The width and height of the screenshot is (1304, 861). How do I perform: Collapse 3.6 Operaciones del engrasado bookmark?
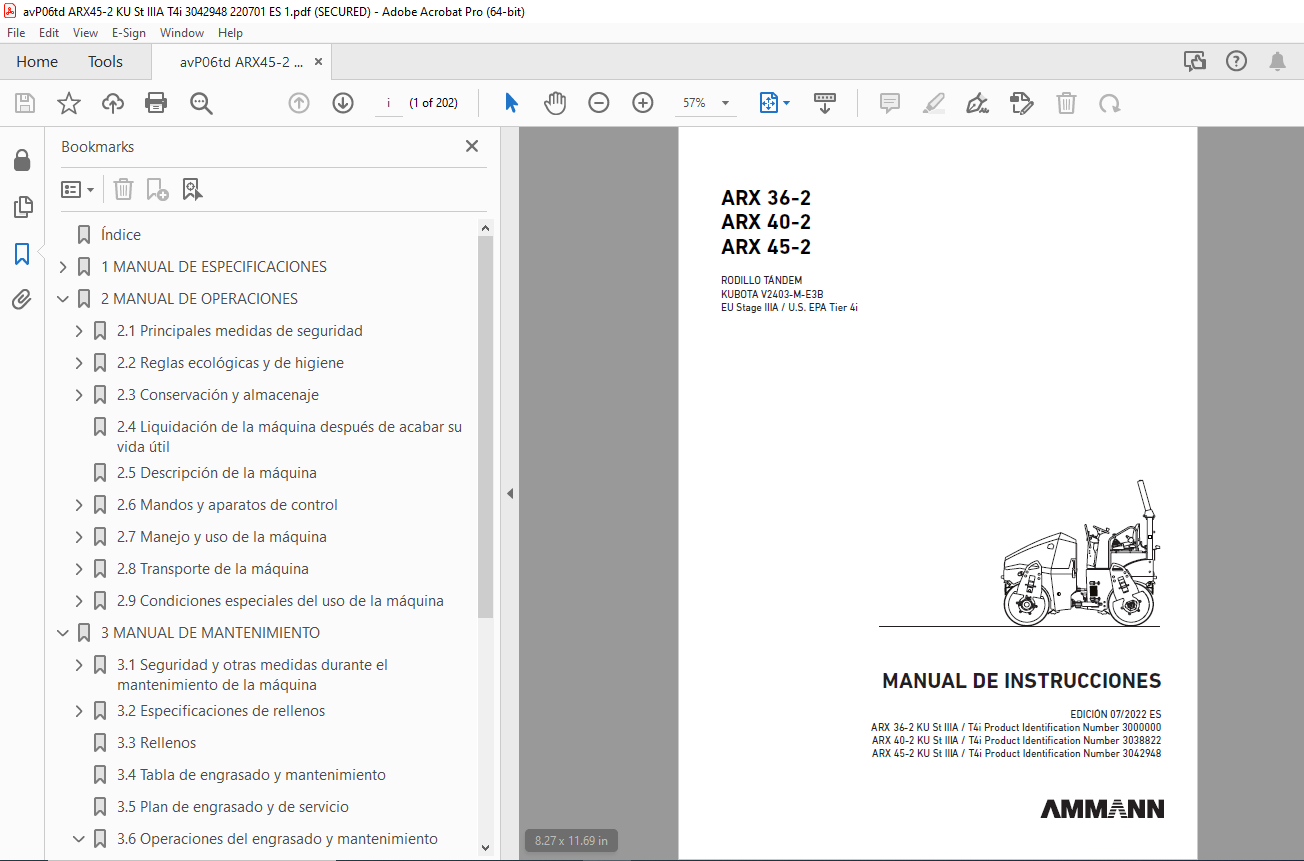click(79, 839)
